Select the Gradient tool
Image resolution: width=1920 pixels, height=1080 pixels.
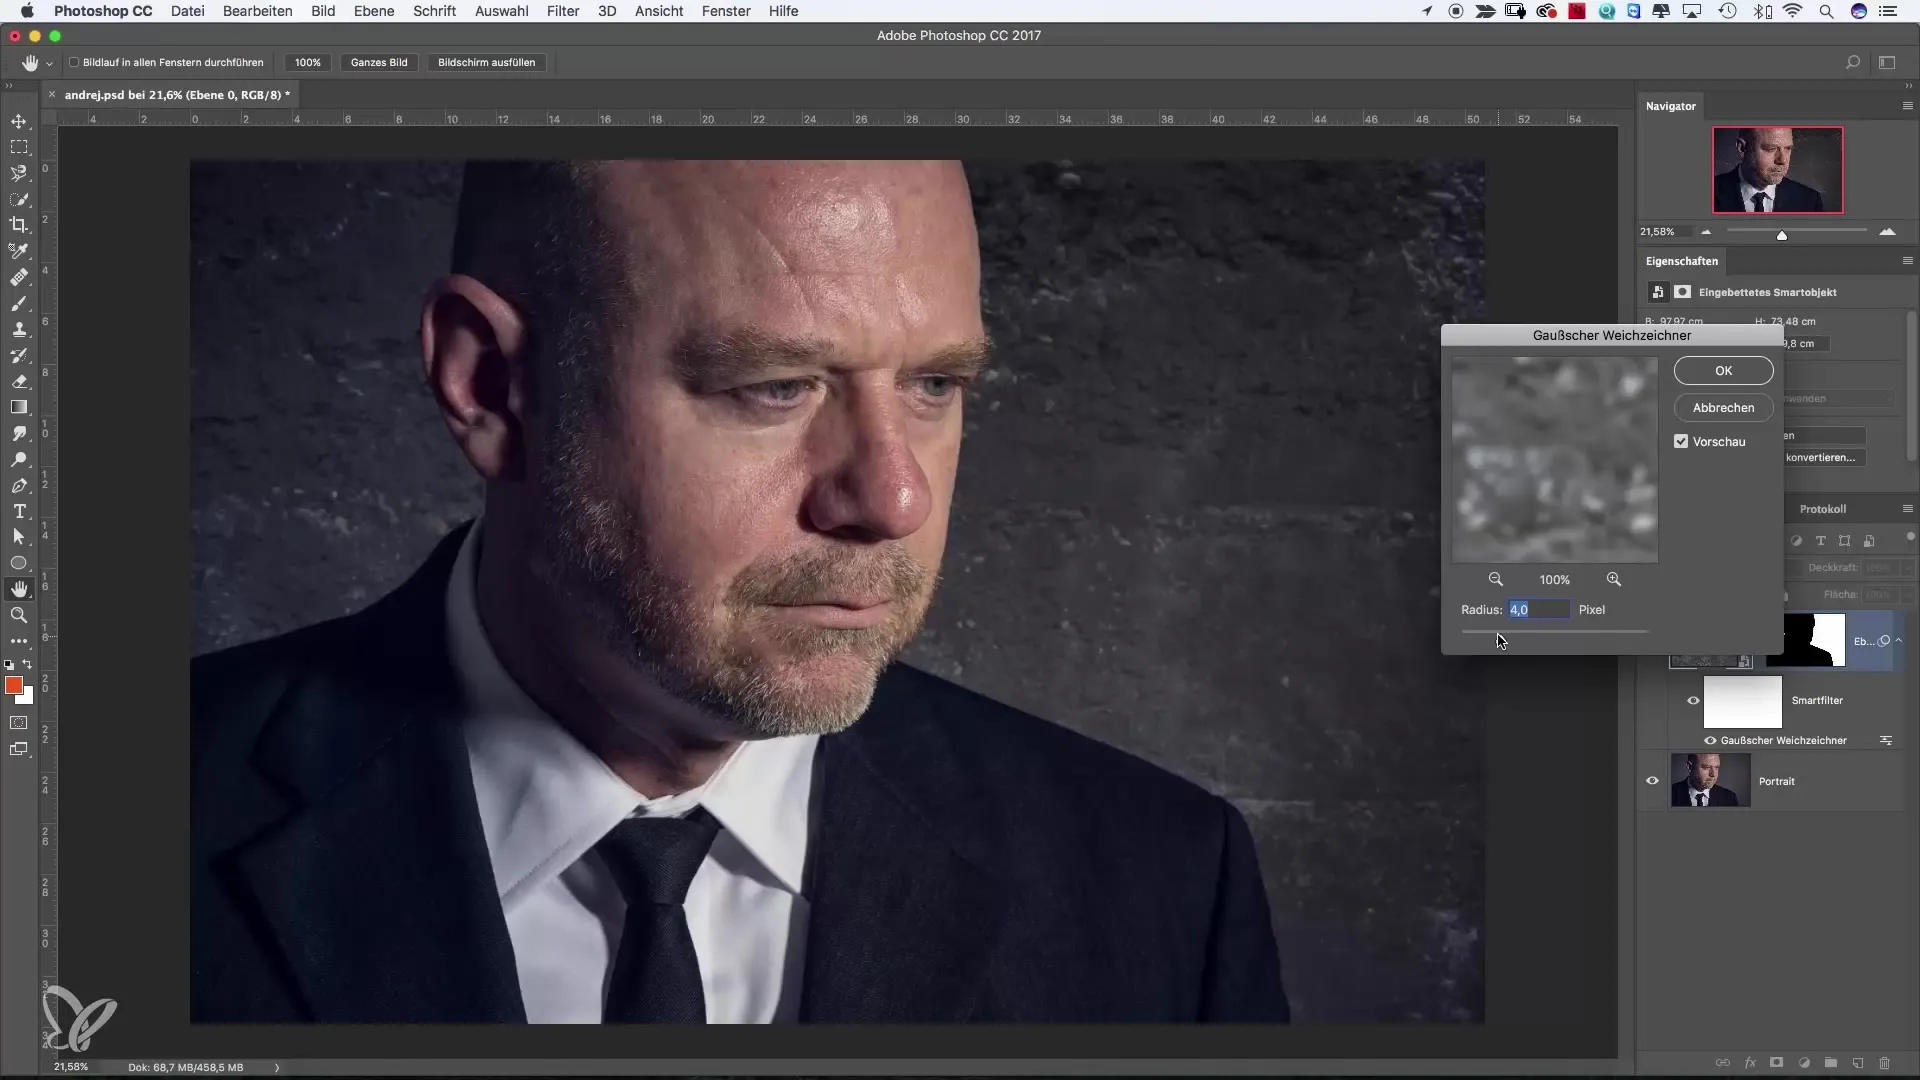(x=19, y=407)
